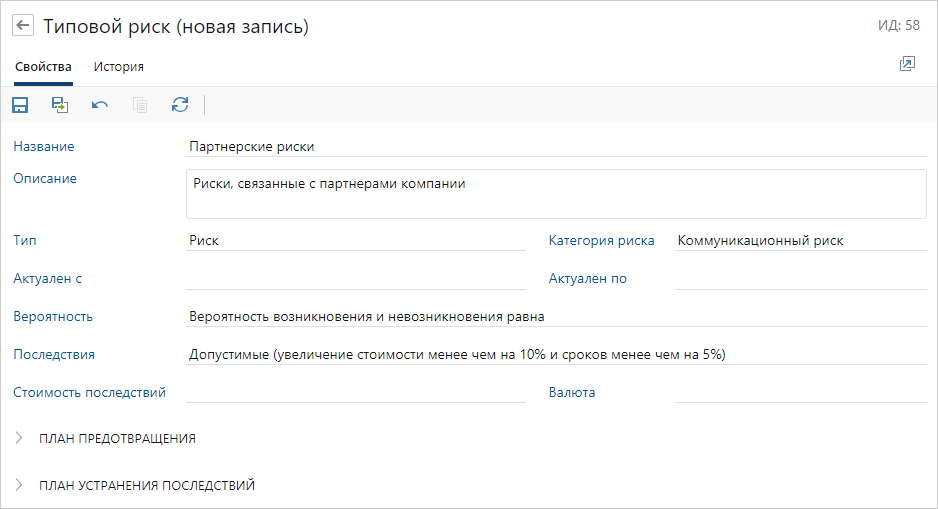Open the Последствия selection field
Screen dimensions: 938x509
click(x=556, y=354)
